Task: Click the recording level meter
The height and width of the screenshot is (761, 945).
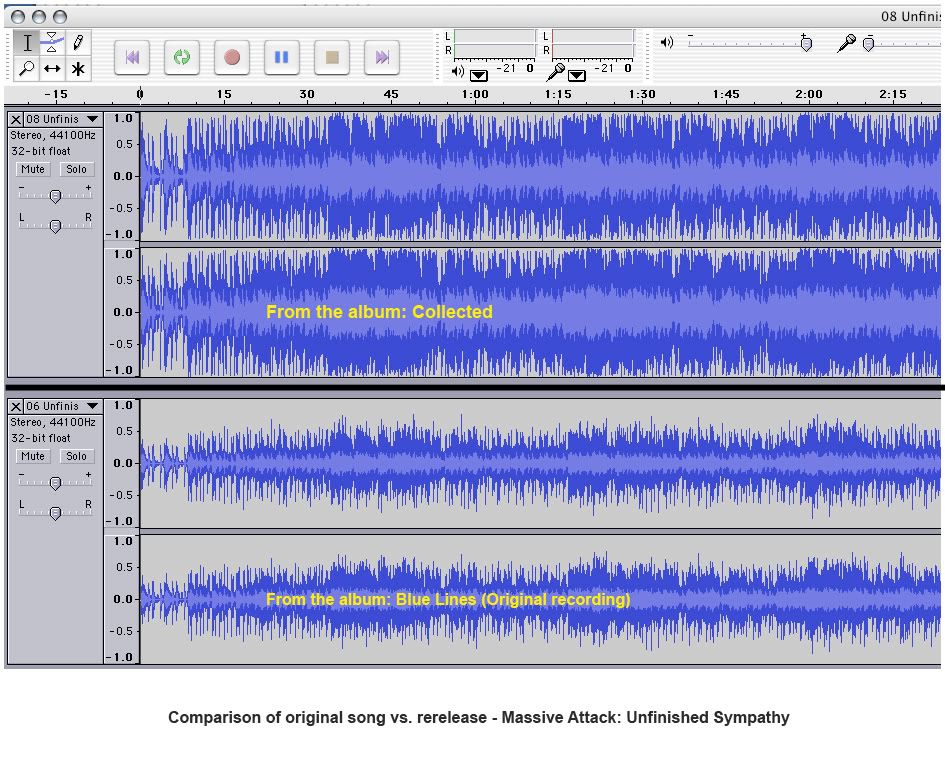Action: click(592, 43)
